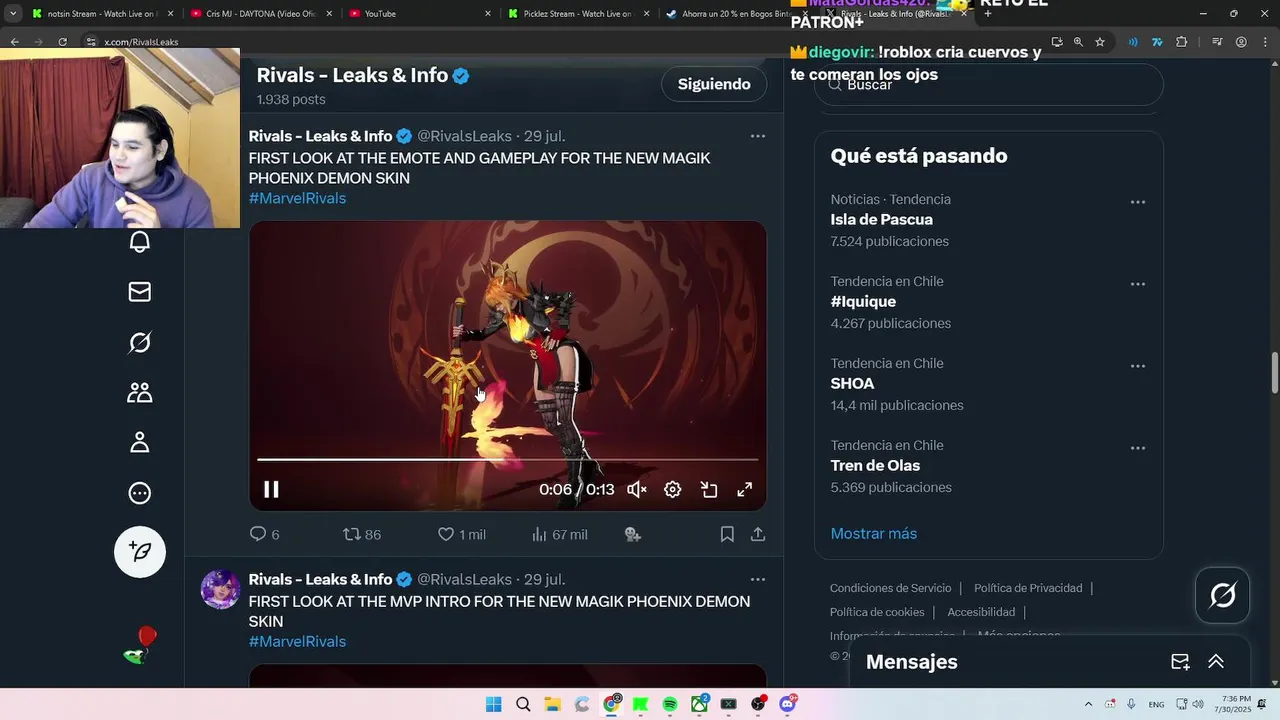1280x720 pixels.
Task: View analytics showing 67 mil views
Action: (x=559, y=535)
